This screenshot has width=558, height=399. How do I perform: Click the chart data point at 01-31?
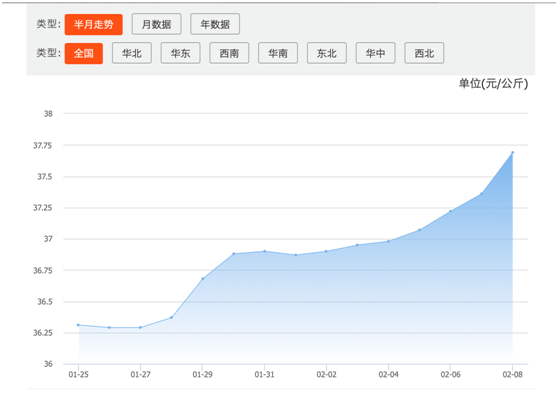click(264, 251)
